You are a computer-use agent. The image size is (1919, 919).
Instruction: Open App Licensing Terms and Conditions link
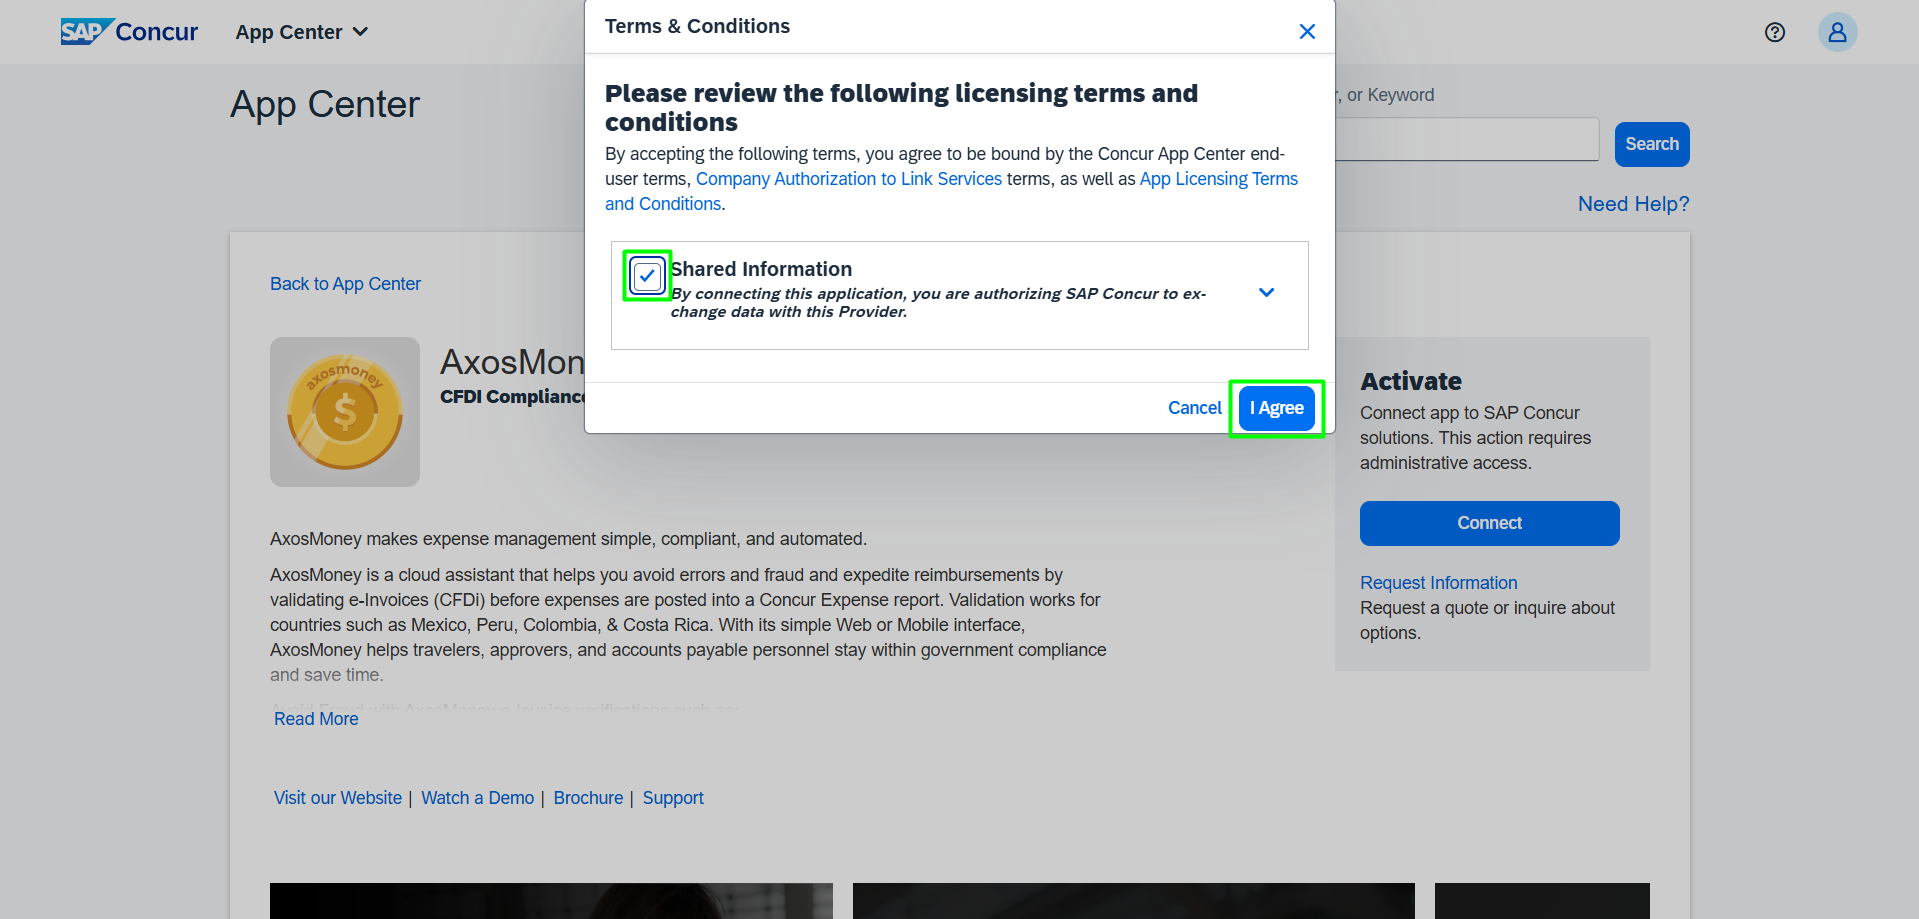coord(1218,179)
